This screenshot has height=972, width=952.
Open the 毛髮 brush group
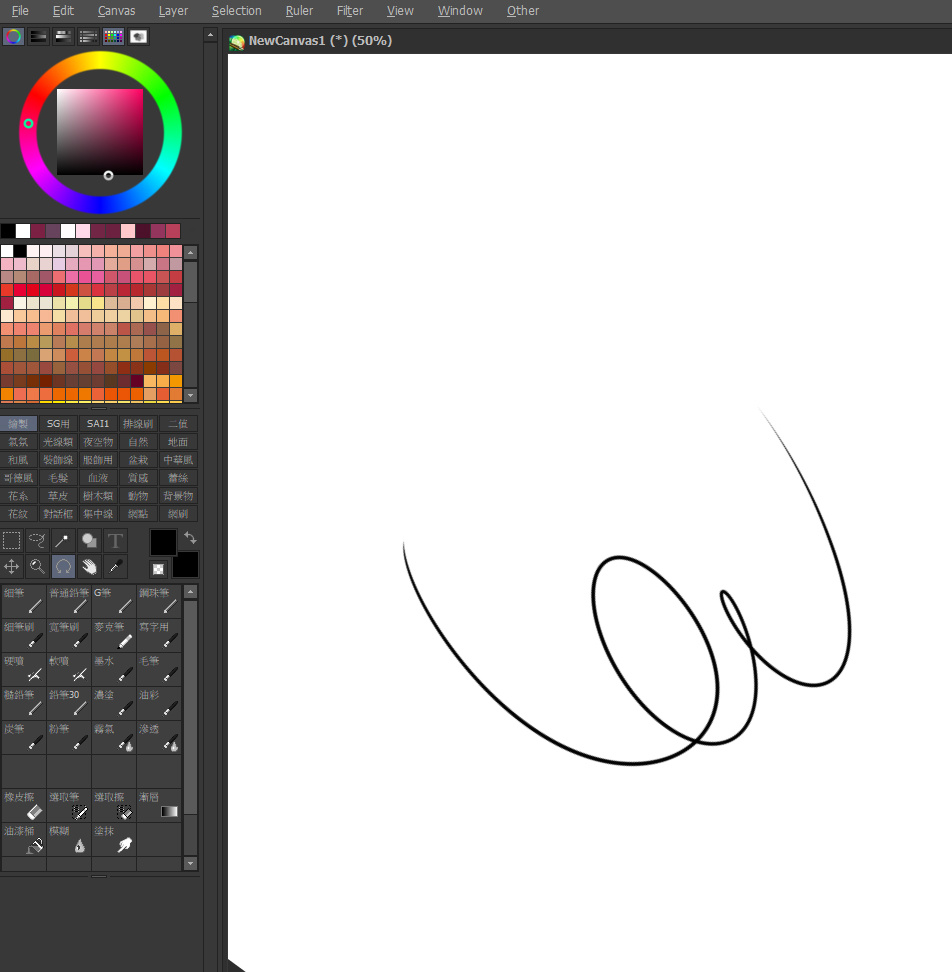[58, 477]
